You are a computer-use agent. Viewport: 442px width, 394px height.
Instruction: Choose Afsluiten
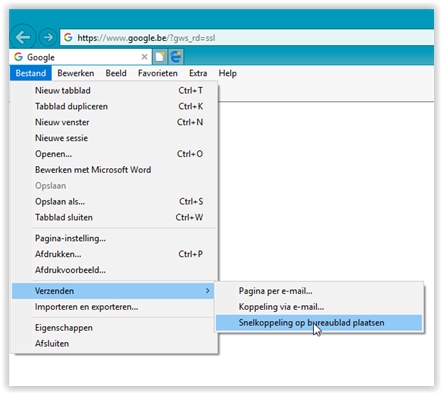(x=115, y=343)
